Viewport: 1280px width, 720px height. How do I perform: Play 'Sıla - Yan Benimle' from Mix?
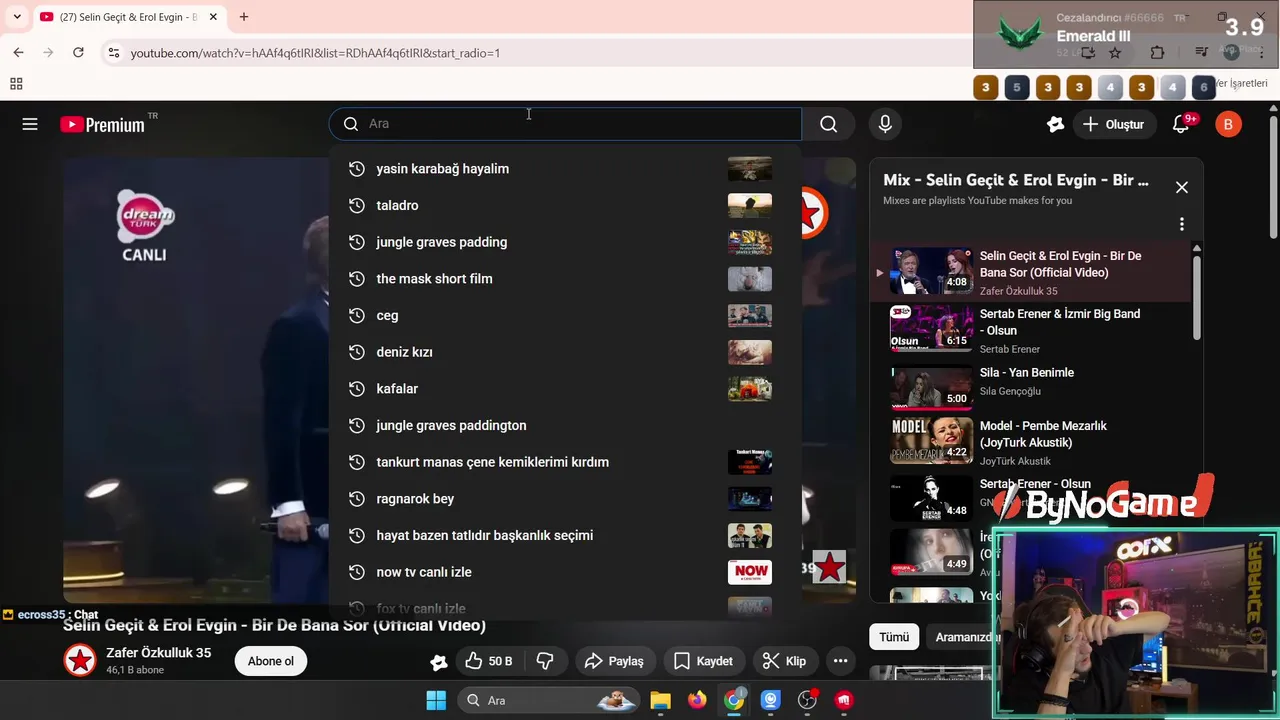(x=1032, y=386)
